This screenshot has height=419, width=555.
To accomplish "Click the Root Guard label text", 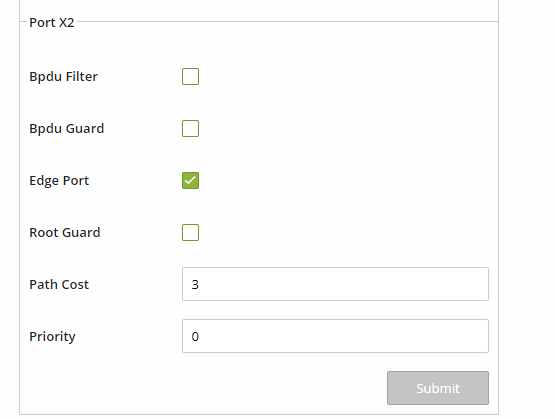I will [65, 233].
